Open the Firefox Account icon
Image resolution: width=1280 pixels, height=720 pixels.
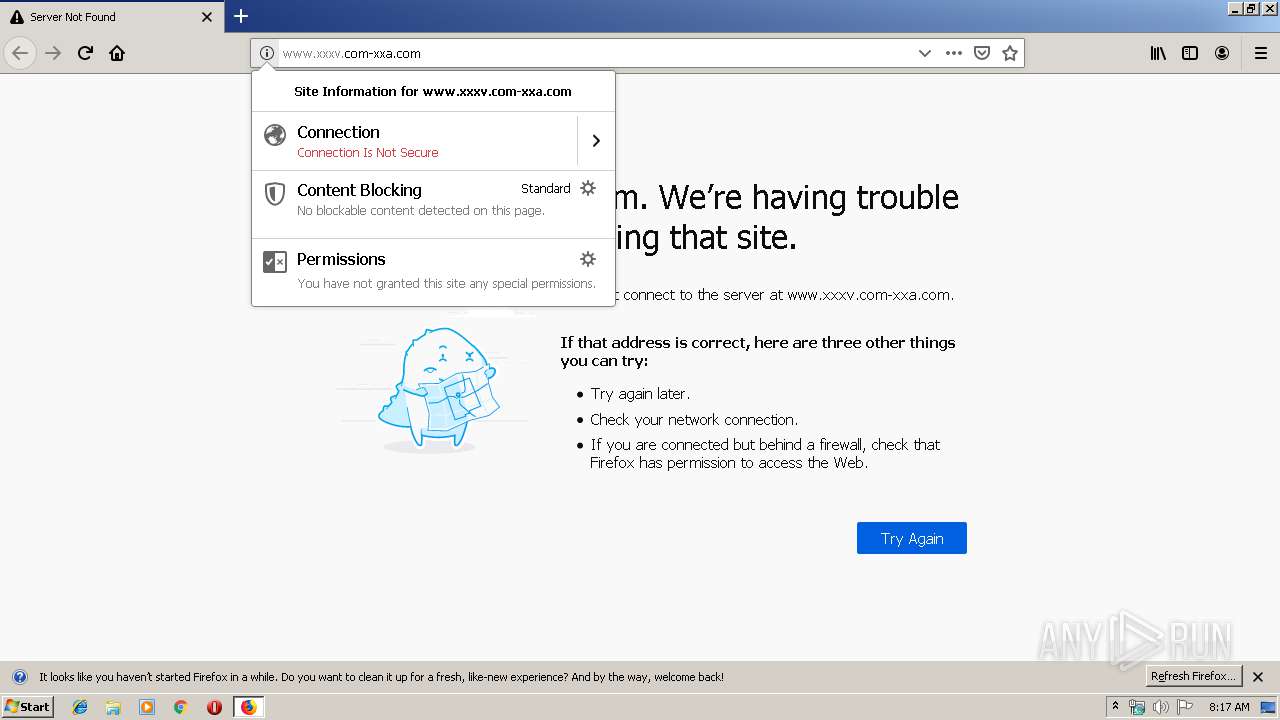tap(1222, 53)
